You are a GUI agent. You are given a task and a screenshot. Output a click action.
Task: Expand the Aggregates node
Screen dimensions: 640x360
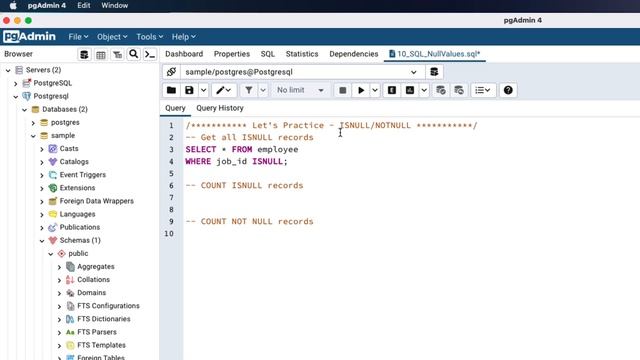(x=59, y=267)
